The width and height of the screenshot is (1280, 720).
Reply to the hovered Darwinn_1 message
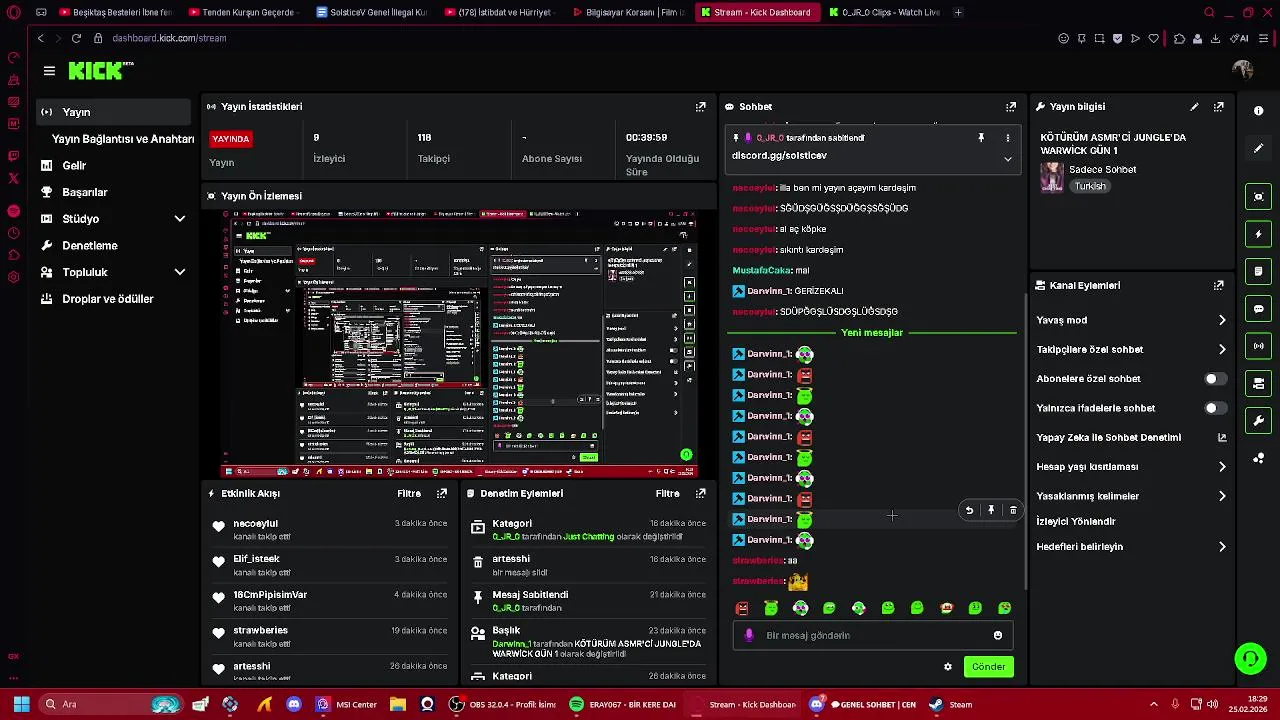969,510
